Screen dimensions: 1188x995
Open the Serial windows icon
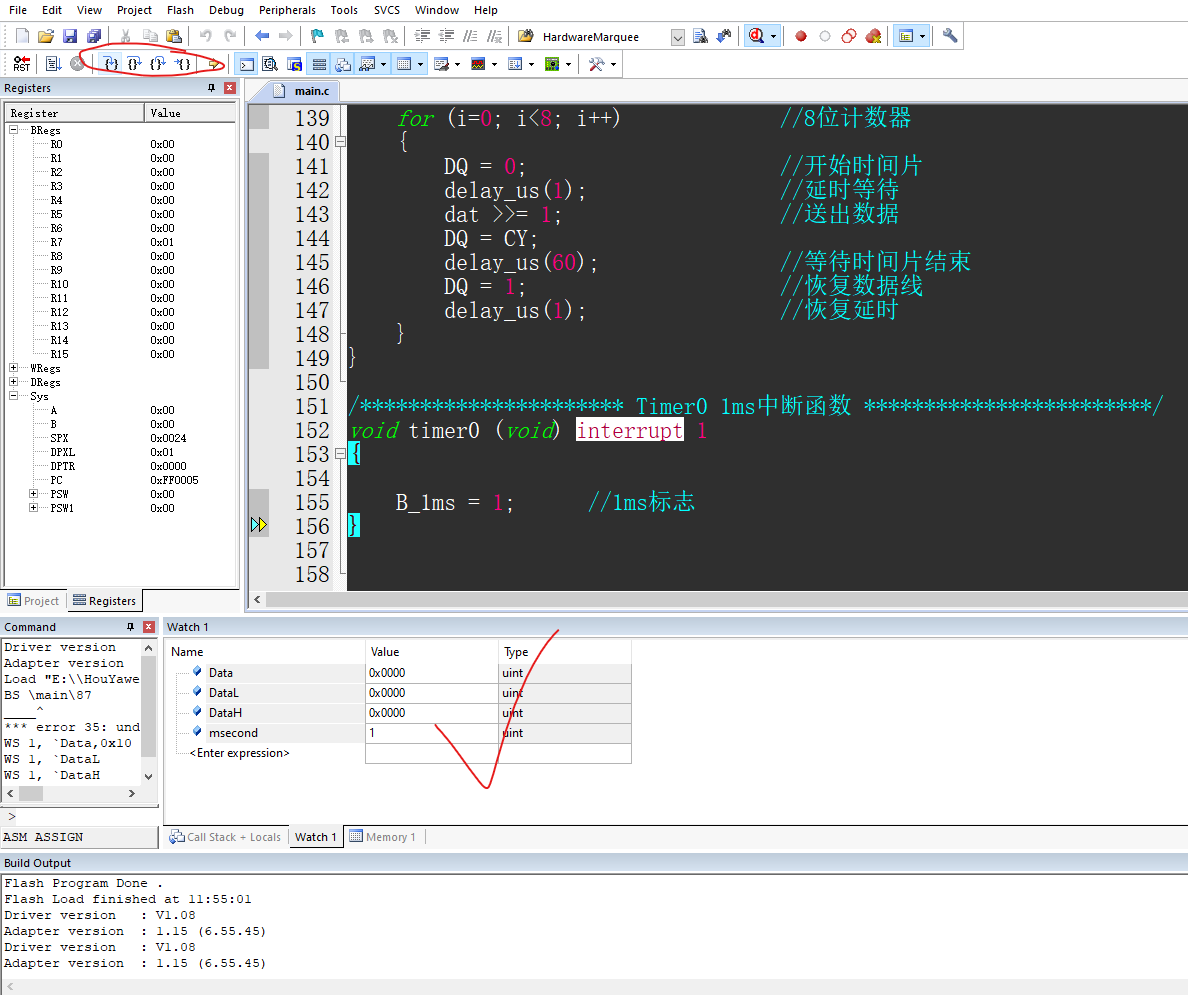[442, 64]
